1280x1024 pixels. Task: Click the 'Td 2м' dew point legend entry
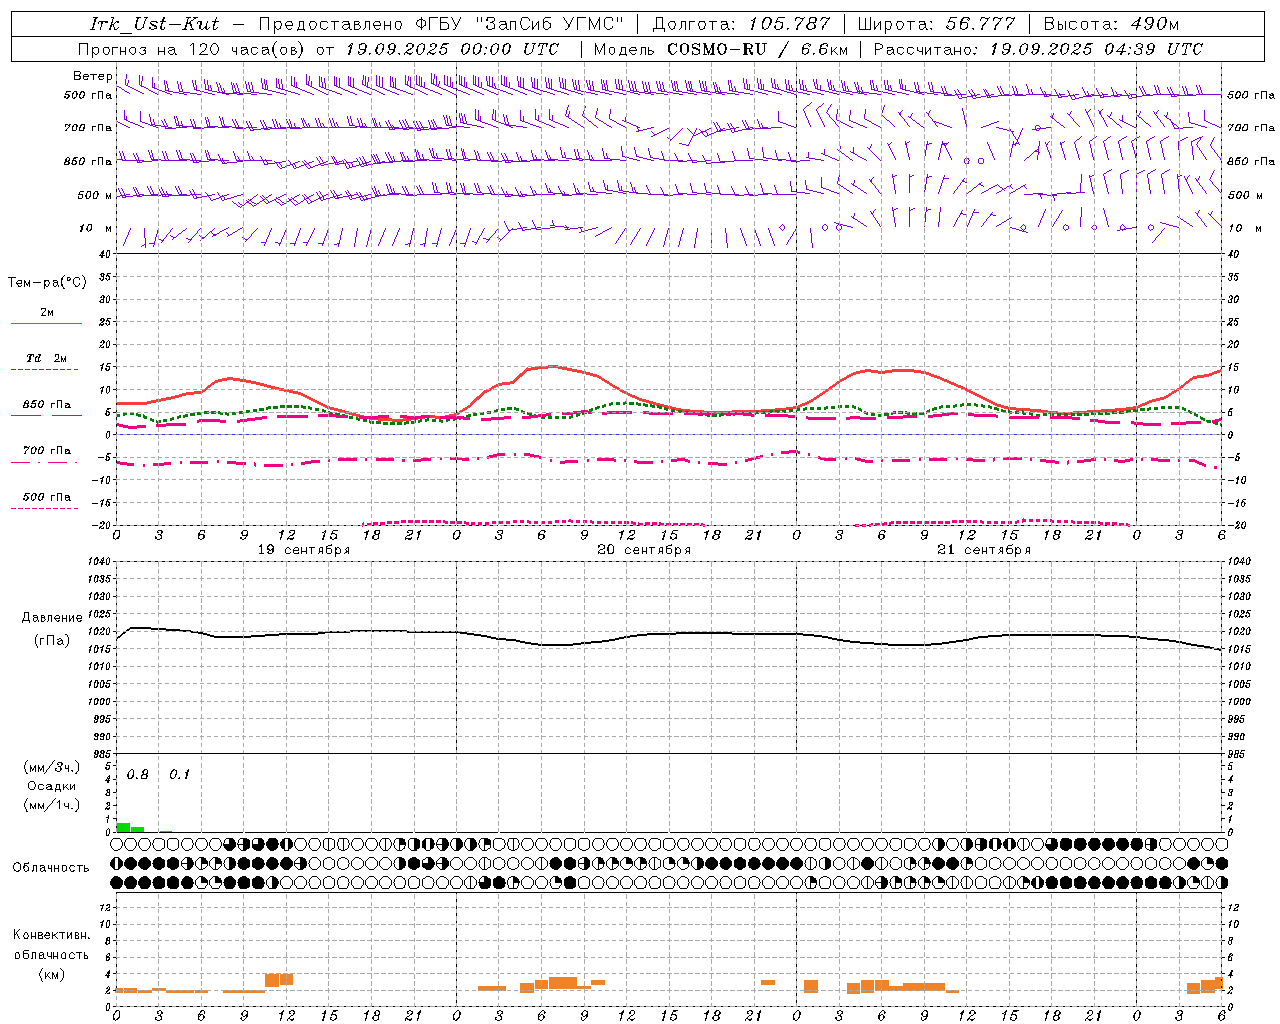tap(46, 358)
